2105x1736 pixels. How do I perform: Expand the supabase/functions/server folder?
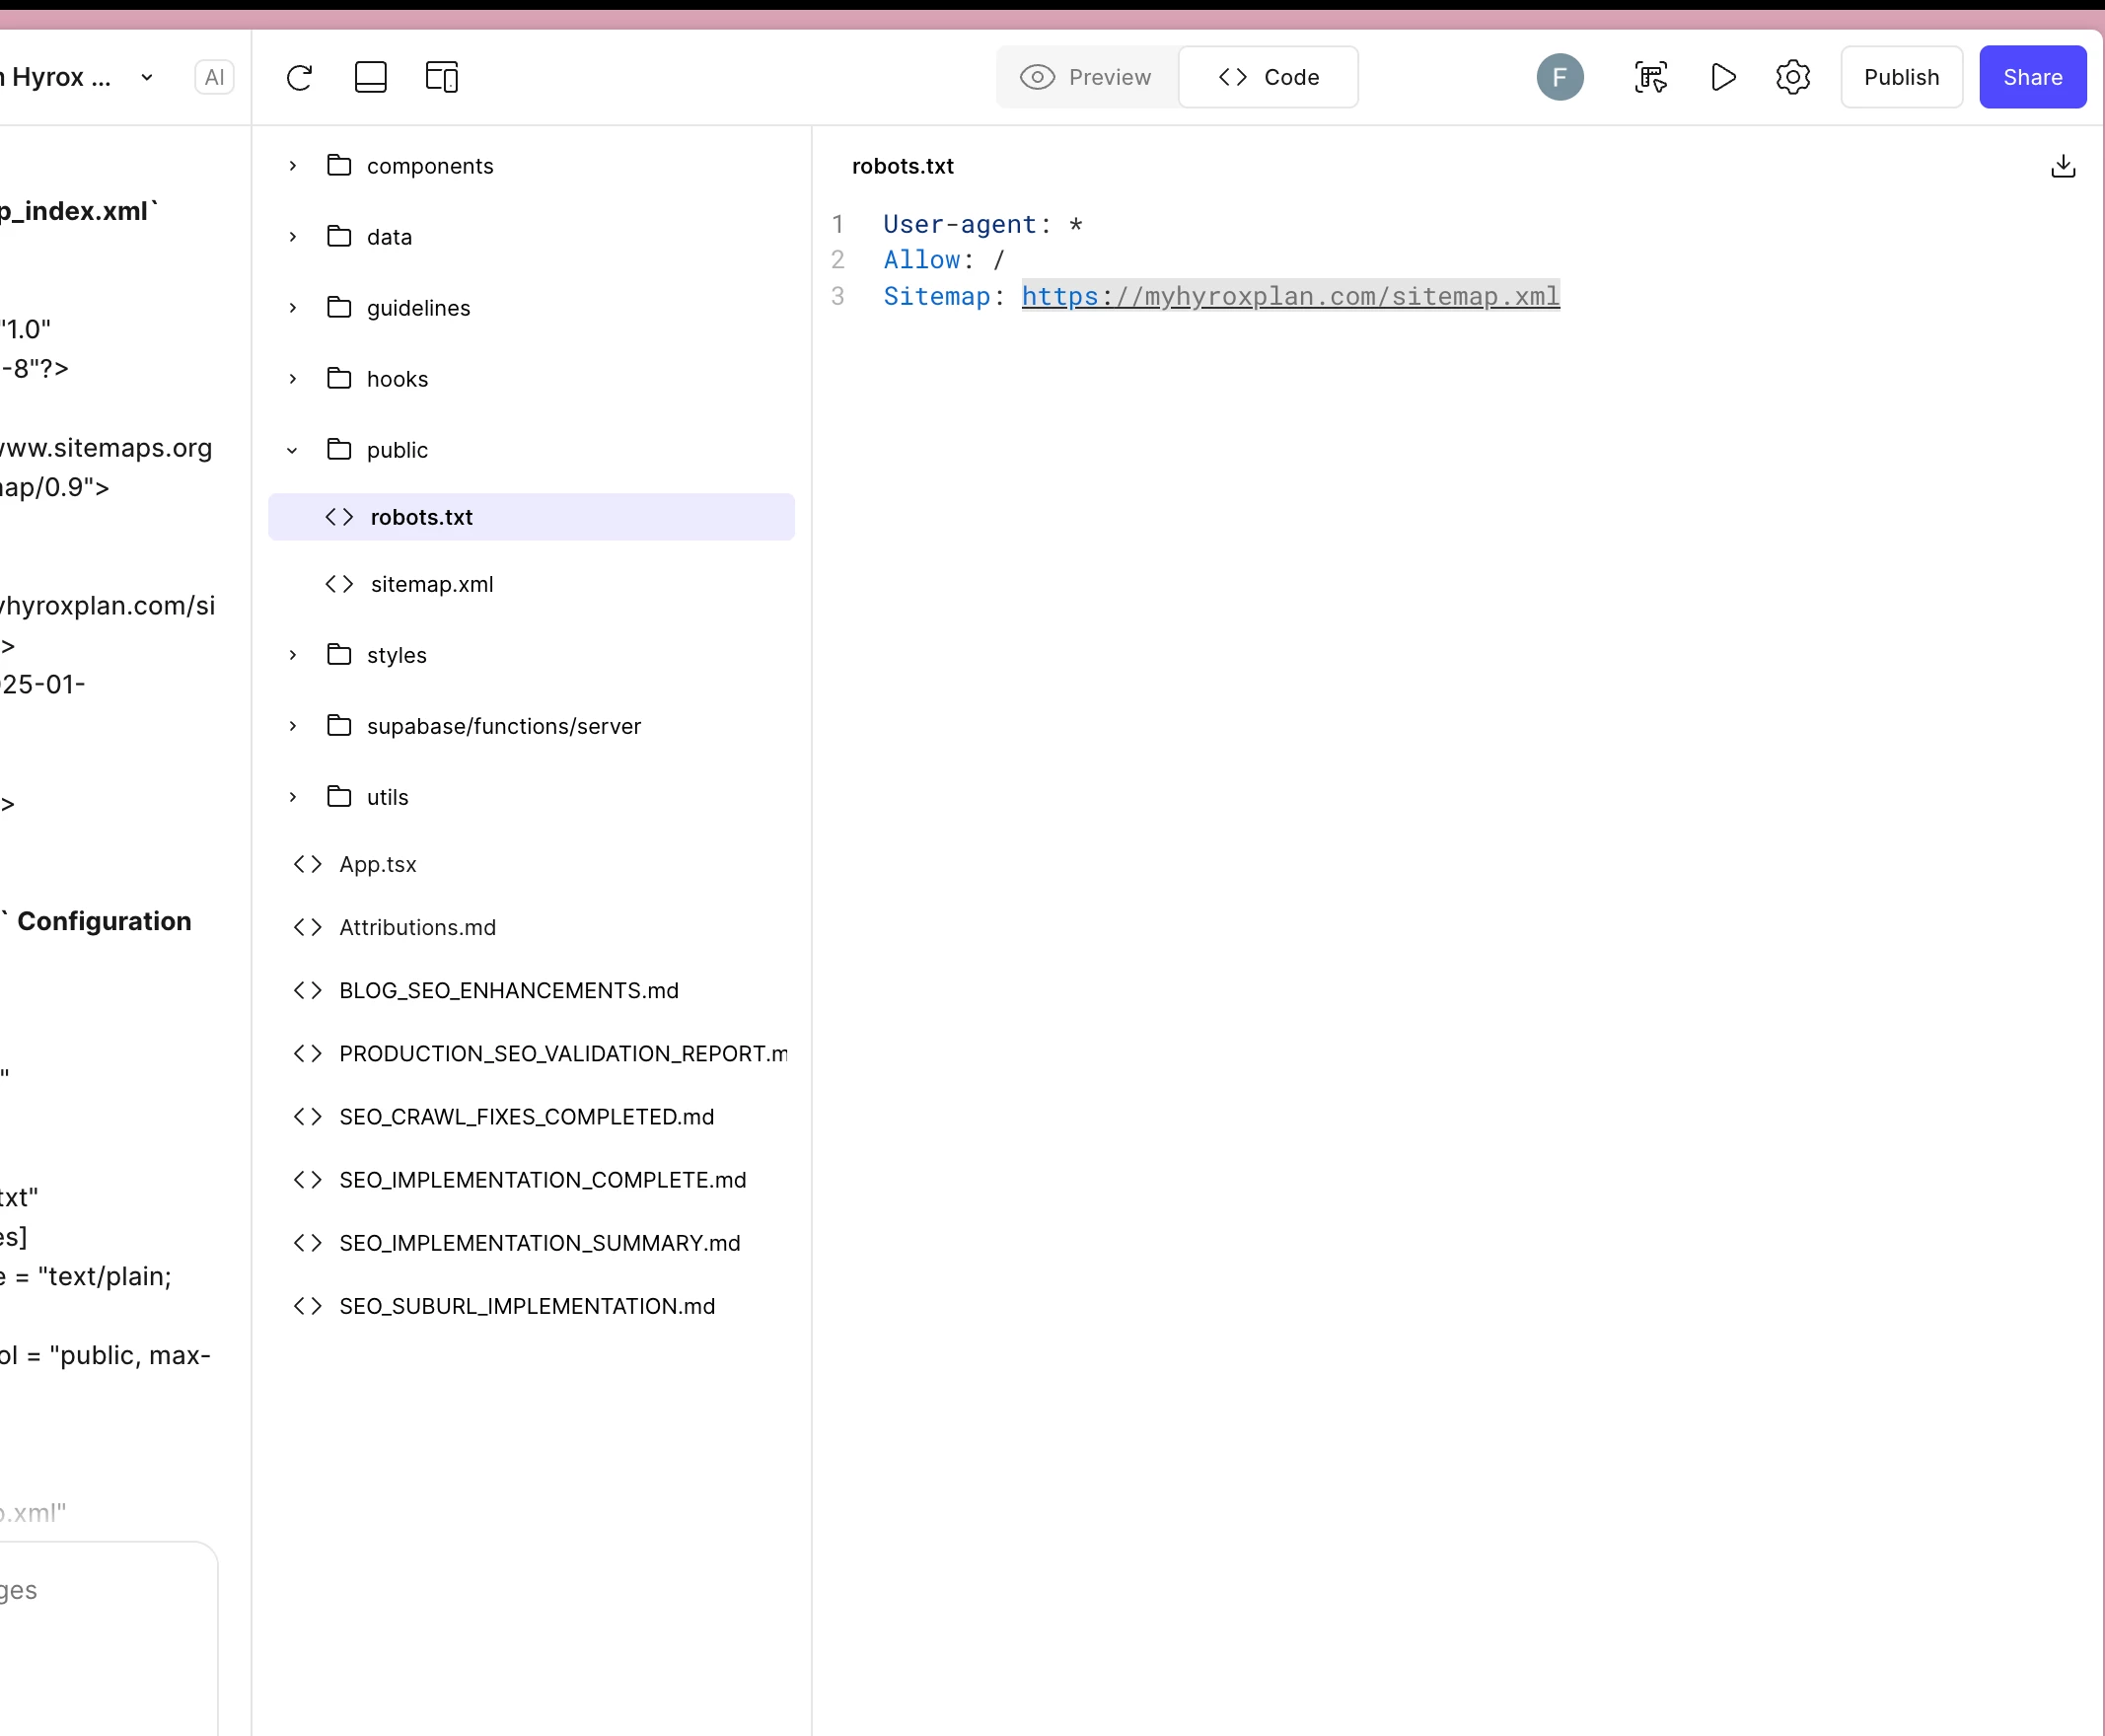(293, 726)
